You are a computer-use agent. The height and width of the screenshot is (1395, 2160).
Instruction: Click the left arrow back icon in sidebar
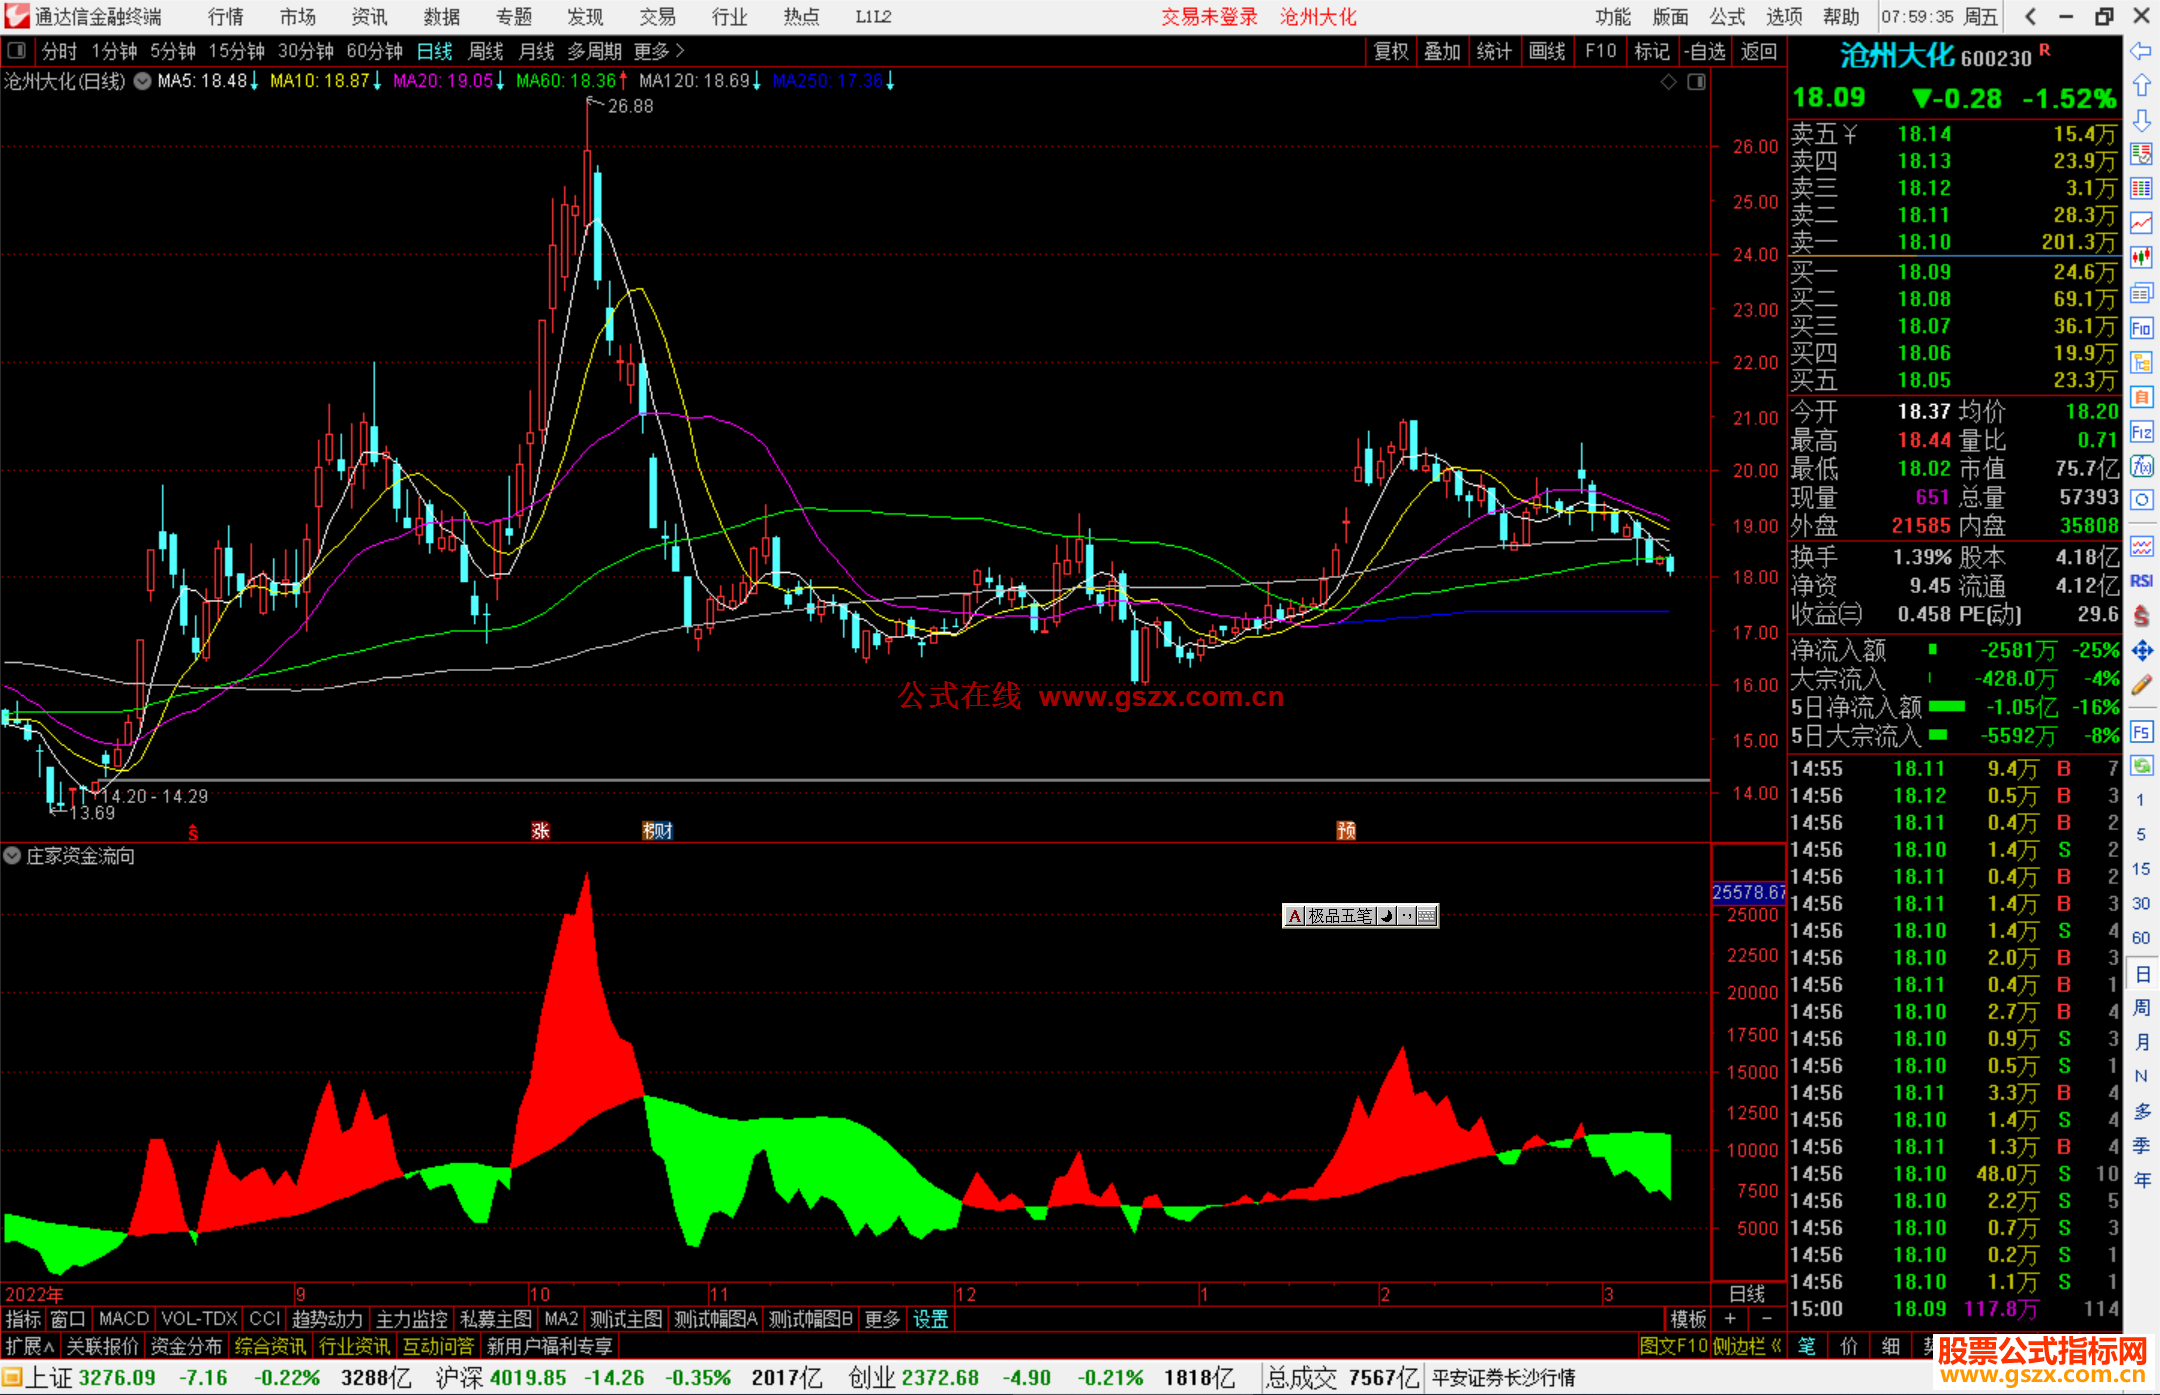[x=2141, y=50]
